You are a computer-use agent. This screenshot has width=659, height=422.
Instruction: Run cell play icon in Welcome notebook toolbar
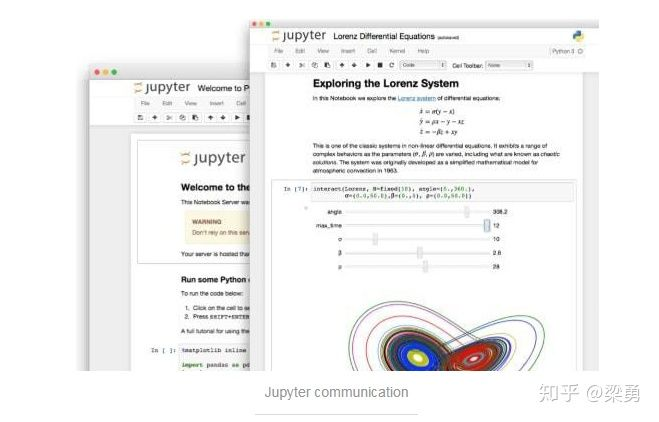point(237,118)
